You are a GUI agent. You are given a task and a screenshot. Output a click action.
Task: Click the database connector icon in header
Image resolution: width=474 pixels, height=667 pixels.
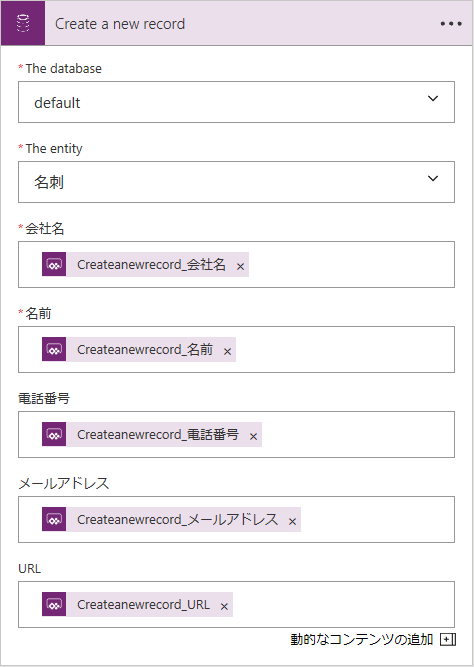point(23,23)
